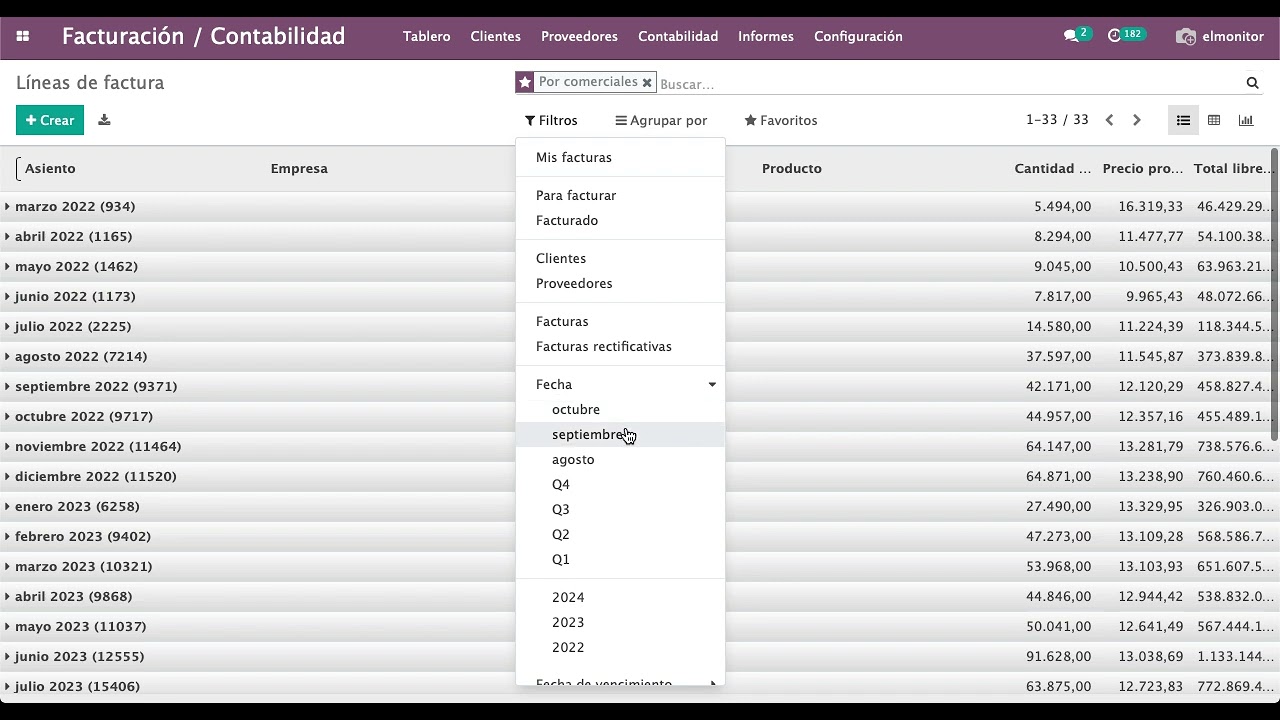Sort by the Producto column header
The image size is (1280, 720).
click(x=792, y=168)
